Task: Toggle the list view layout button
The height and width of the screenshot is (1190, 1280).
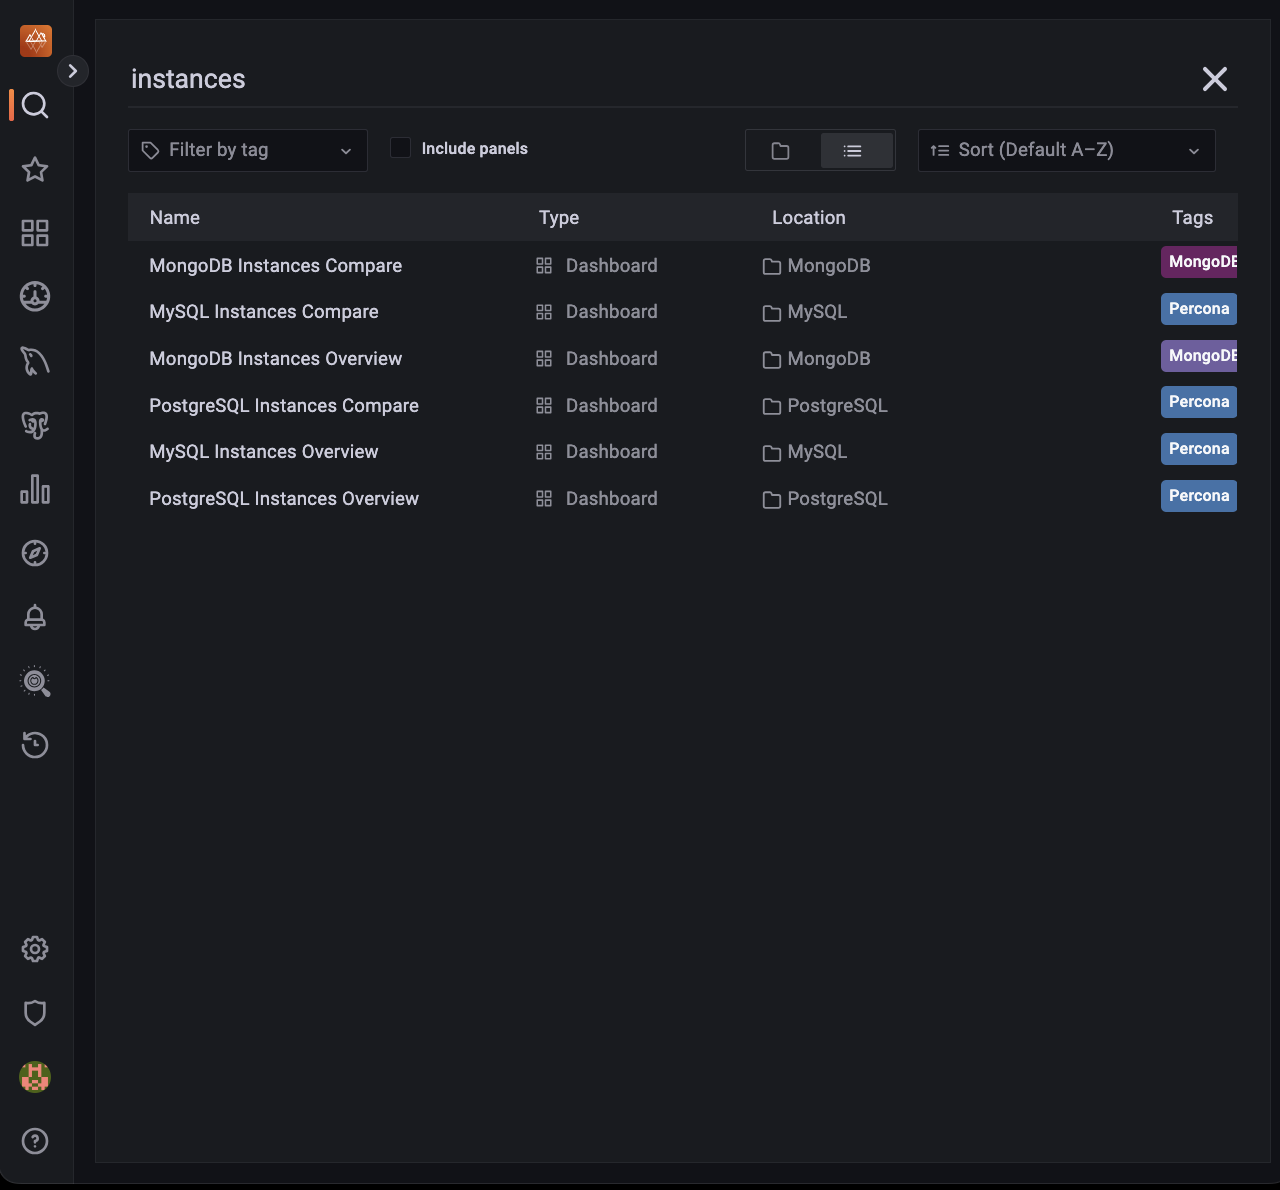Action: 855,150
